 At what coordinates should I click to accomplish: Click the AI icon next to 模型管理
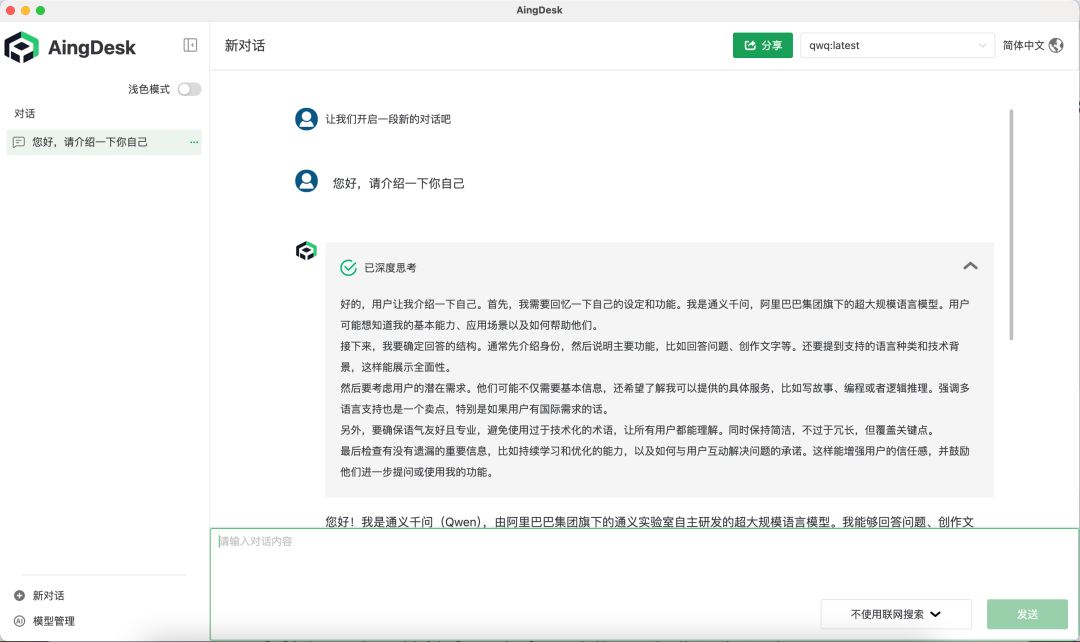[x=19, y=621]
